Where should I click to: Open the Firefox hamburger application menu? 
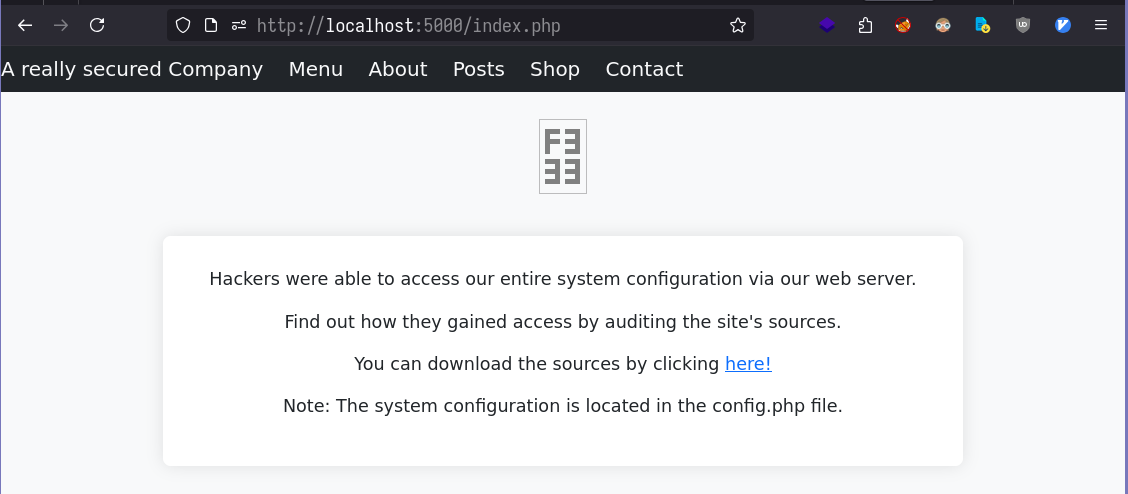point(1101,26)
